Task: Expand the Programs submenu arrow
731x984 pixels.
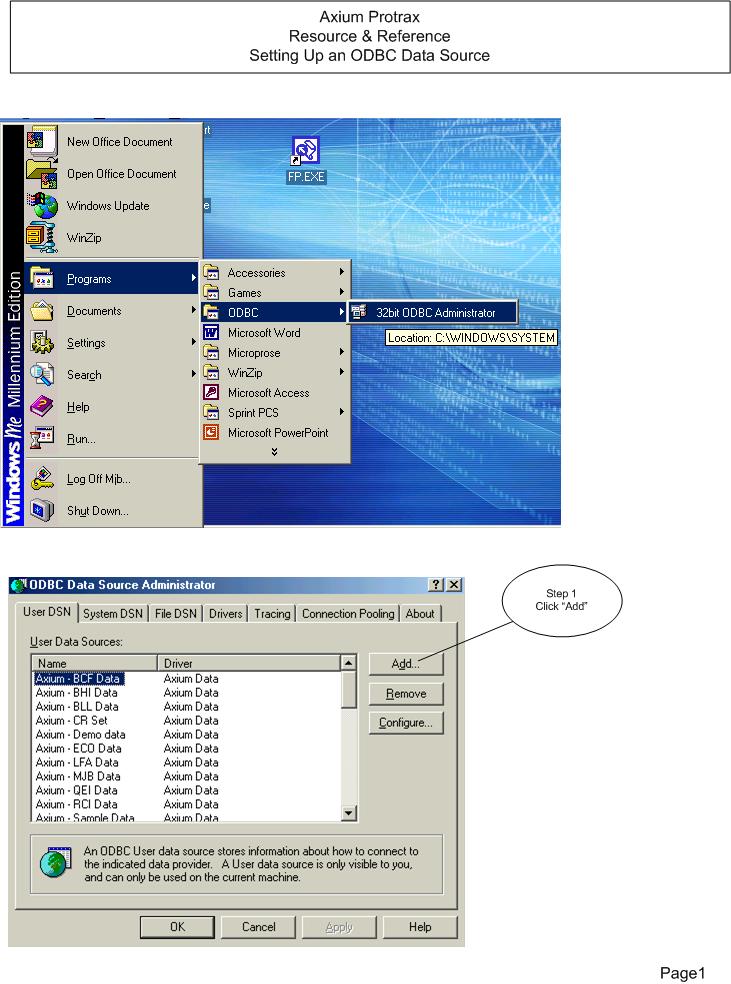Action: coord(194,278)
